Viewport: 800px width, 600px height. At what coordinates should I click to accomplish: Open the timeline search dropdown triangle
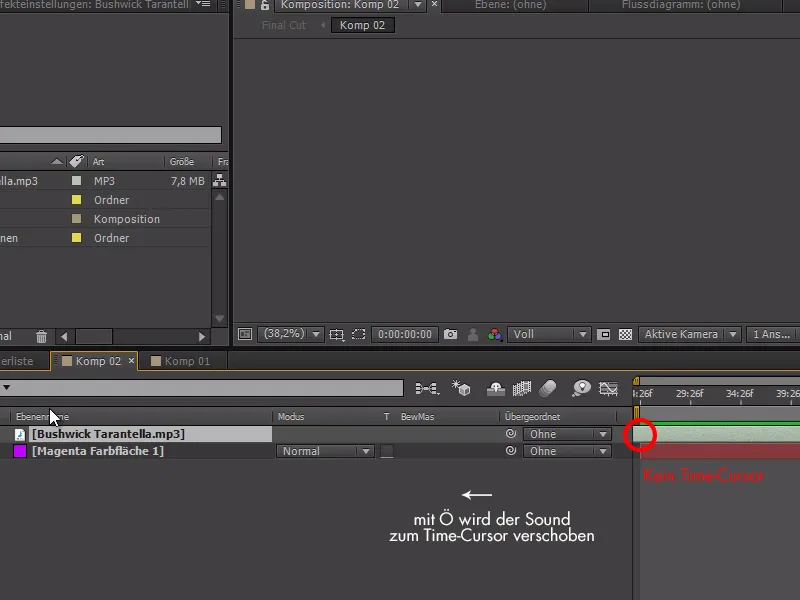[6, 387]
